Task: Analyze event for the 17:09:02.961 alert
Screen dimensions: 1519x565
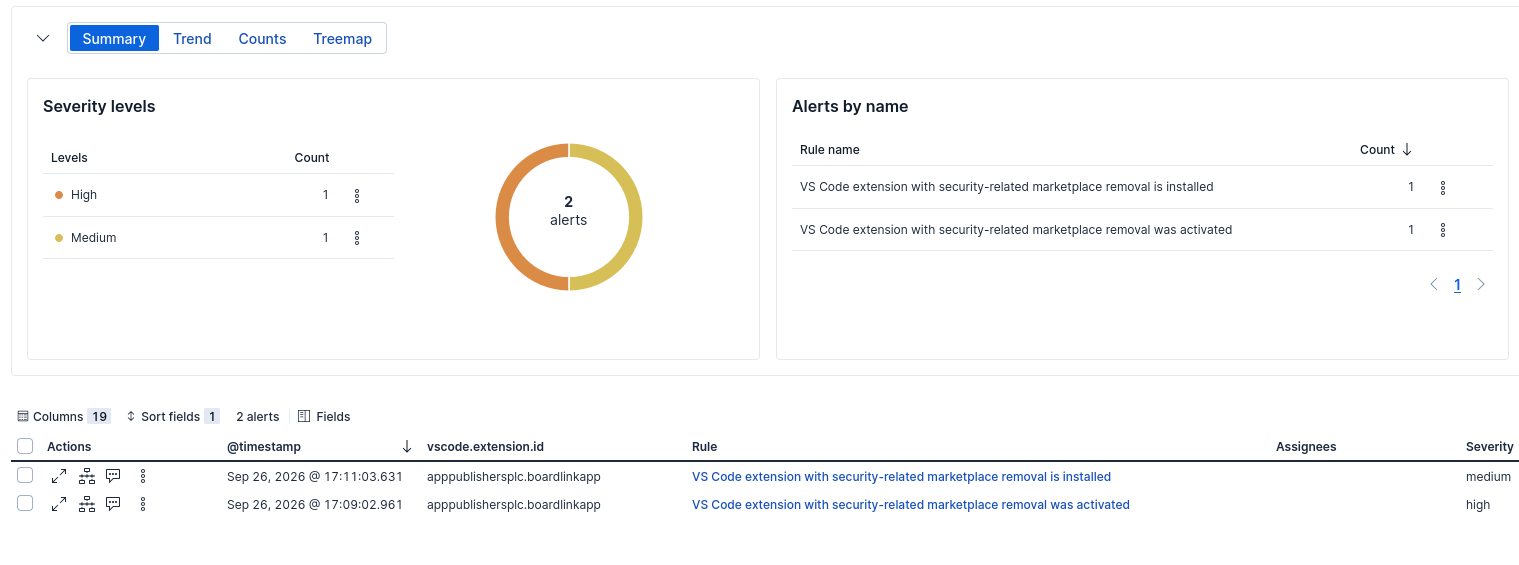Action: coord(87,504)
